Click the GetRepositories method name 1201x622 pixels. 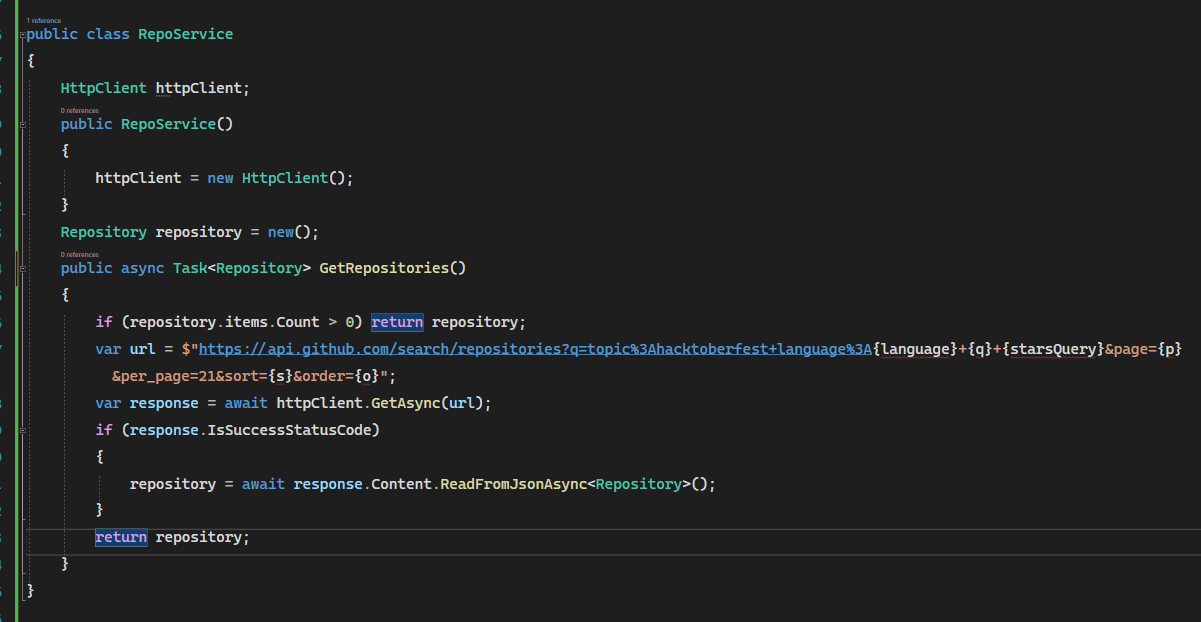pos(384,268)
